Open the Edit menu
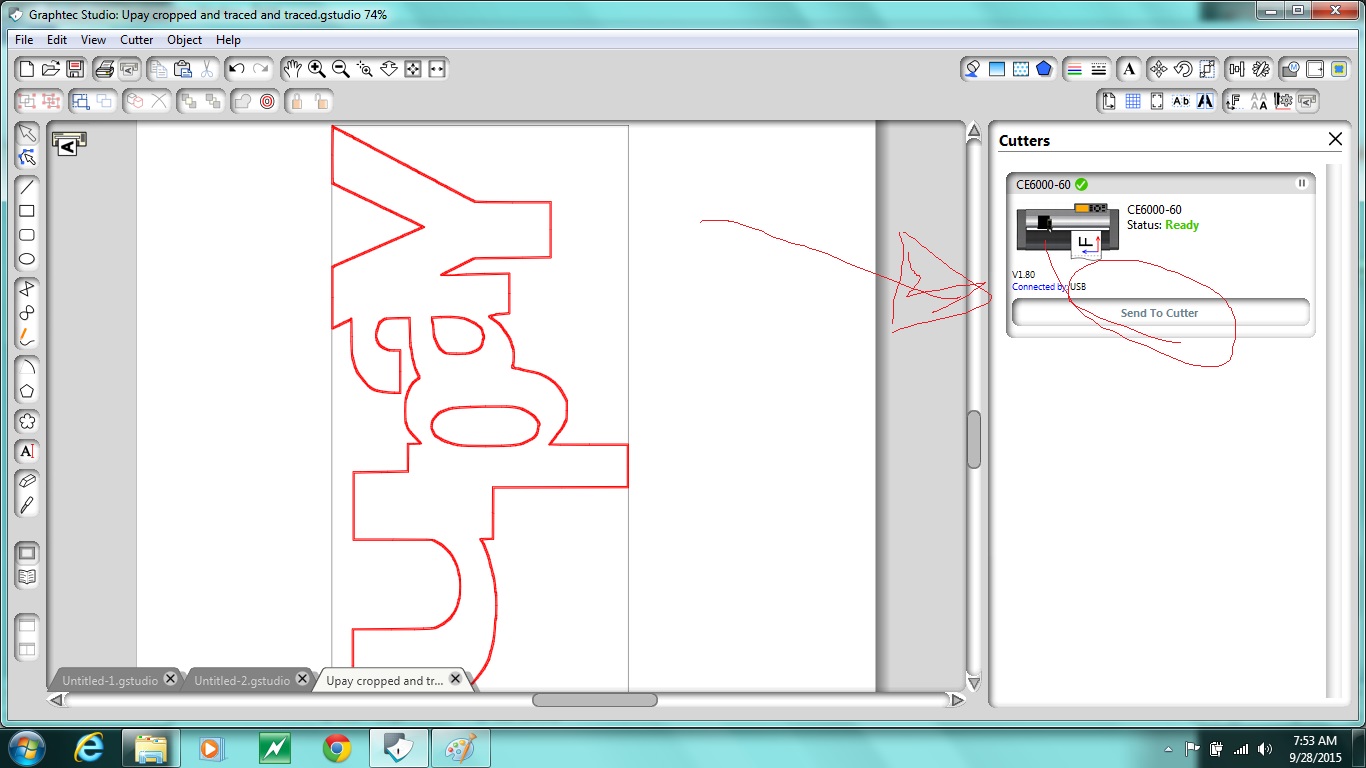The height and width of the screenshot is (768, 1366). point(57,40)
